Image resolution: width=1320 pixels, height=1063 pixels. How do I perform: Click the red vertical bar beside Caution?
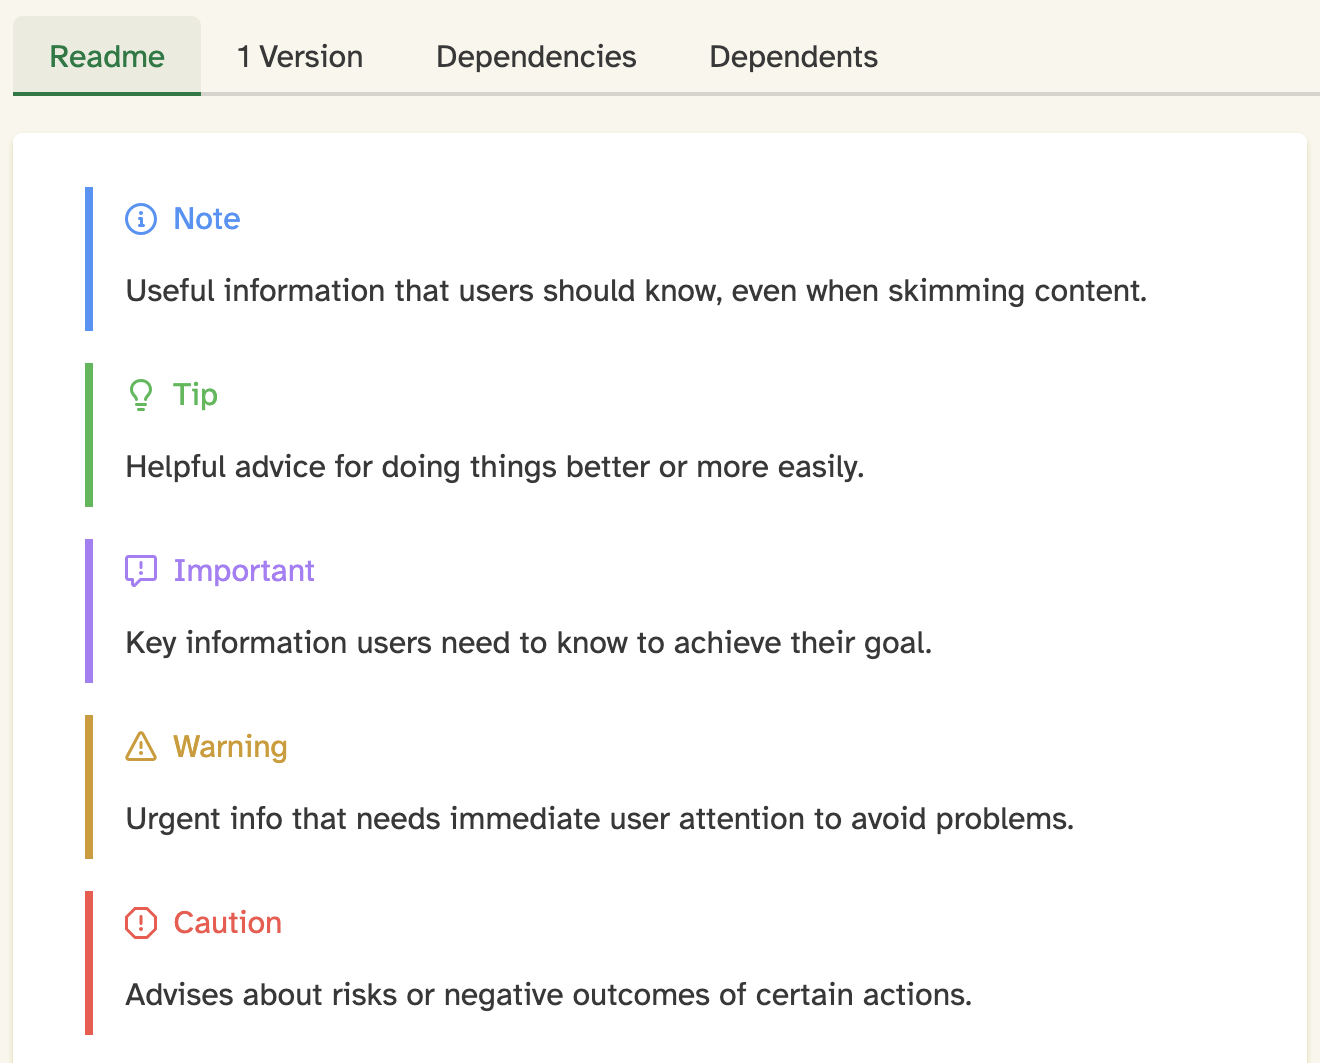click(x=89, y=962)
